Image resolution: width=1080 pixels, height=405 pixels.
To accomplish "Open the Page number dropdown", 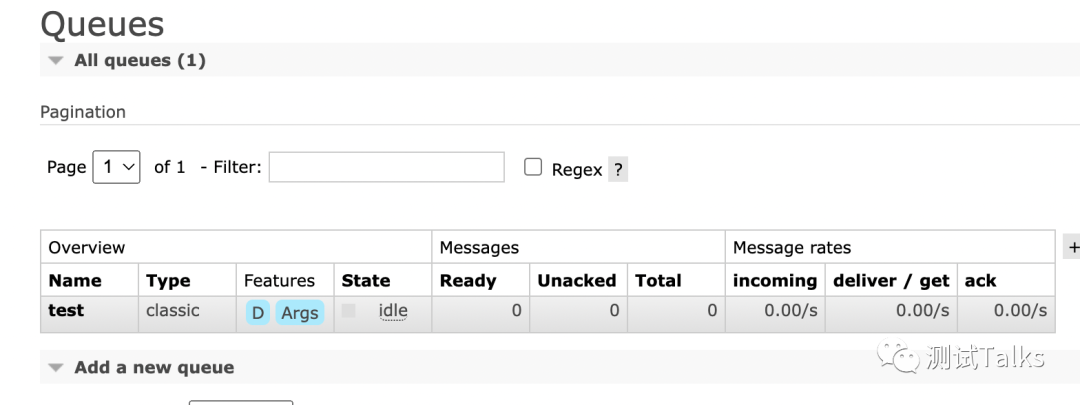I will [x=117, y=167].
